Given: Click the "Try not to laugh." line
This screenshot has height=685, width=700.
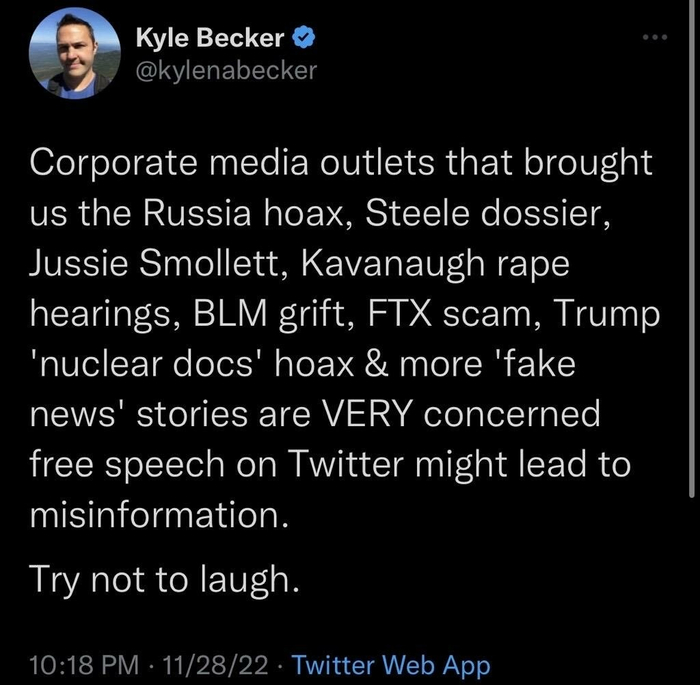Looking at the screenshot, I should tap(165, 577).
